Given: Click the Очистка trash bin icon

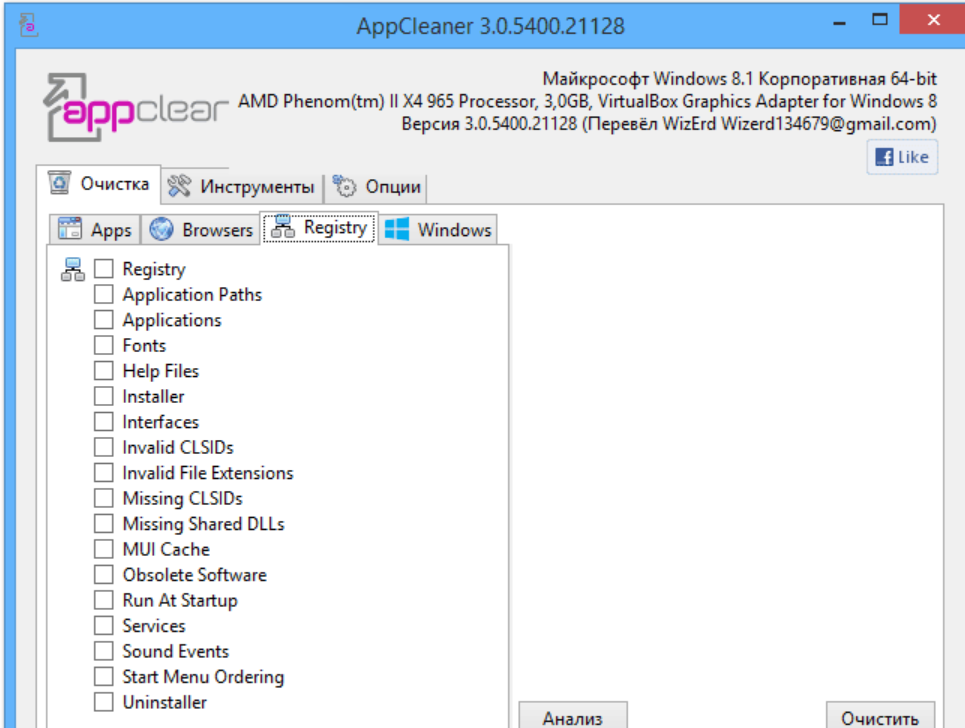Looking at the screenshot, I should tap(60, 184).
